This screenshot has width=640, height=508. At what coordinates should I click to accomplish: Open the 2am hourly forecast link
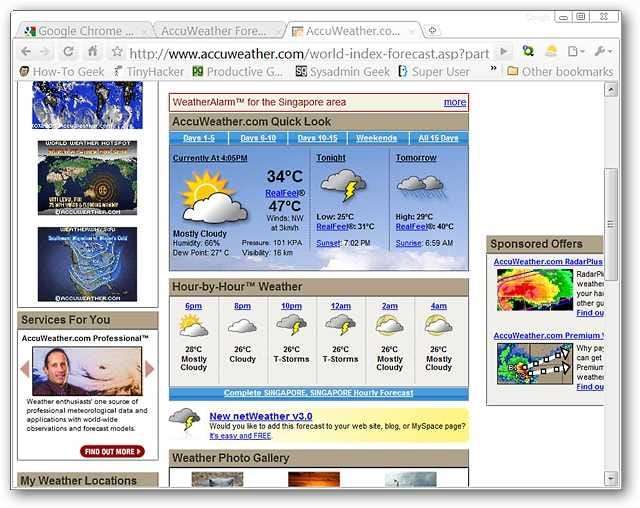point(389,306)
